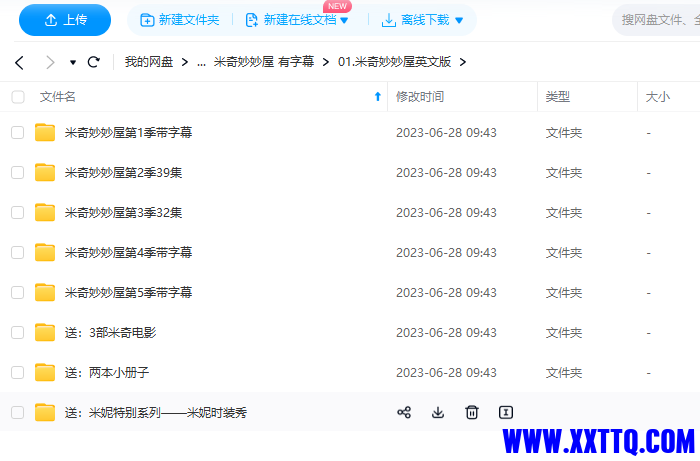The image size is (700, 461).
Task: Open folder name 米奇妙妙屋第2季39集
Action: click(124, 173)
